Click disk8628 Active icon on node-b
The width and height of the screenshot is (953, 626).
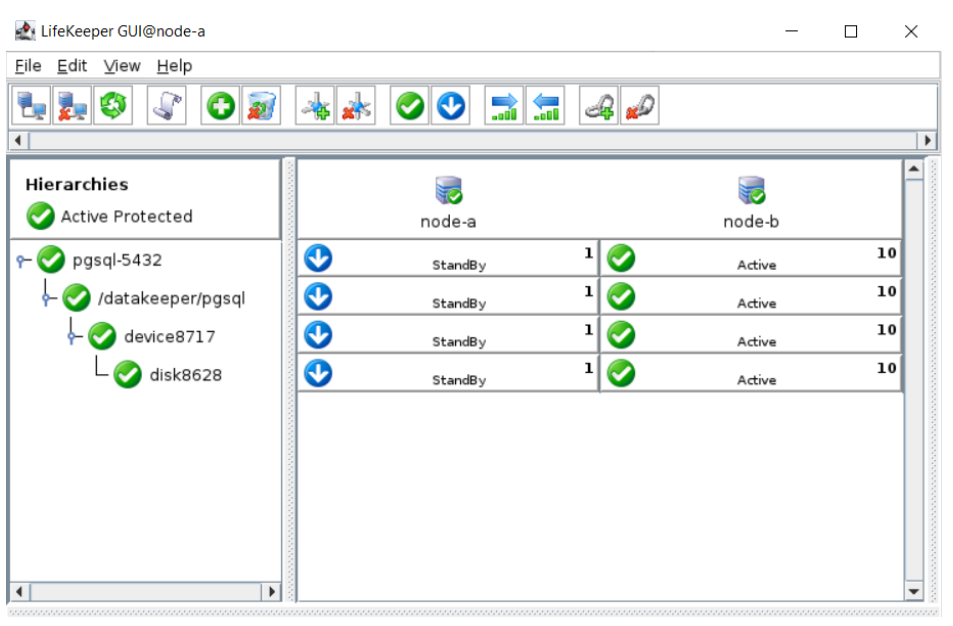click(621, 373)
